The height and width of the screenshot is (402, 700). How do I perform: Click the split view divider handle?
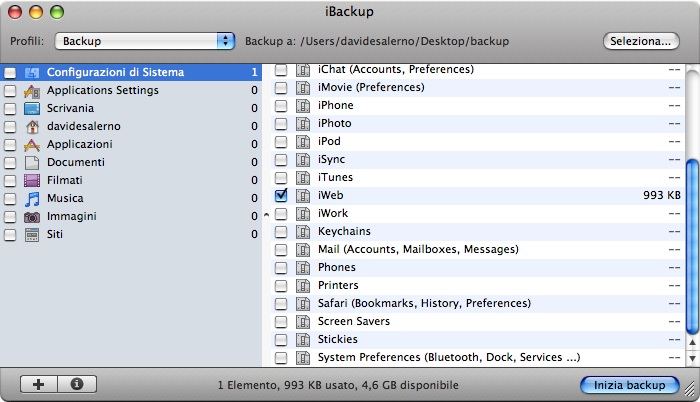click(x=267, y=215)
